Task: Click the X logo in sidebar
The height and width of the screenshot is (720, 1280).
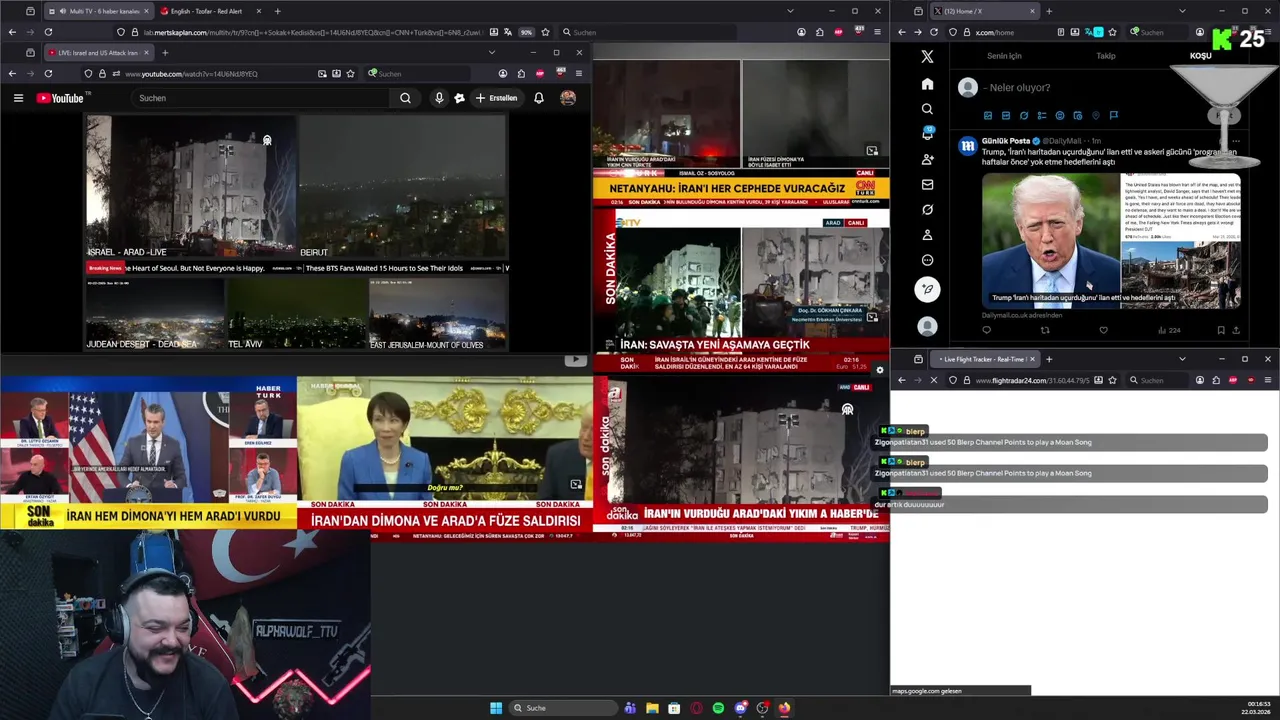Action: point(927,57)
